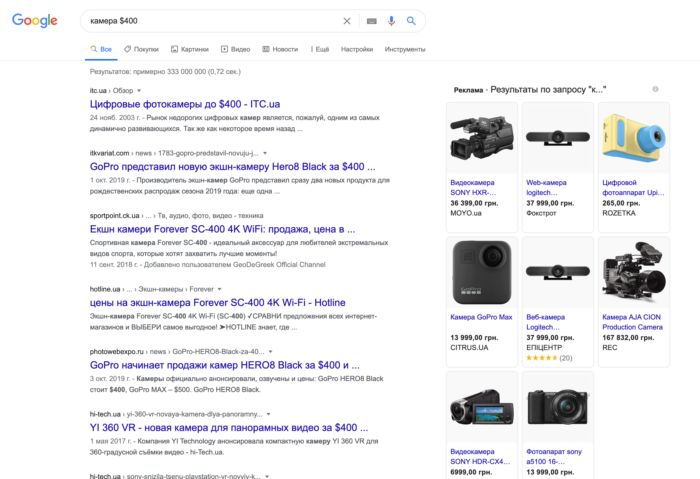Screen dimensions: 700x479
Task: Open Web-камера logitech product title
Action: (x=546, y=187)
